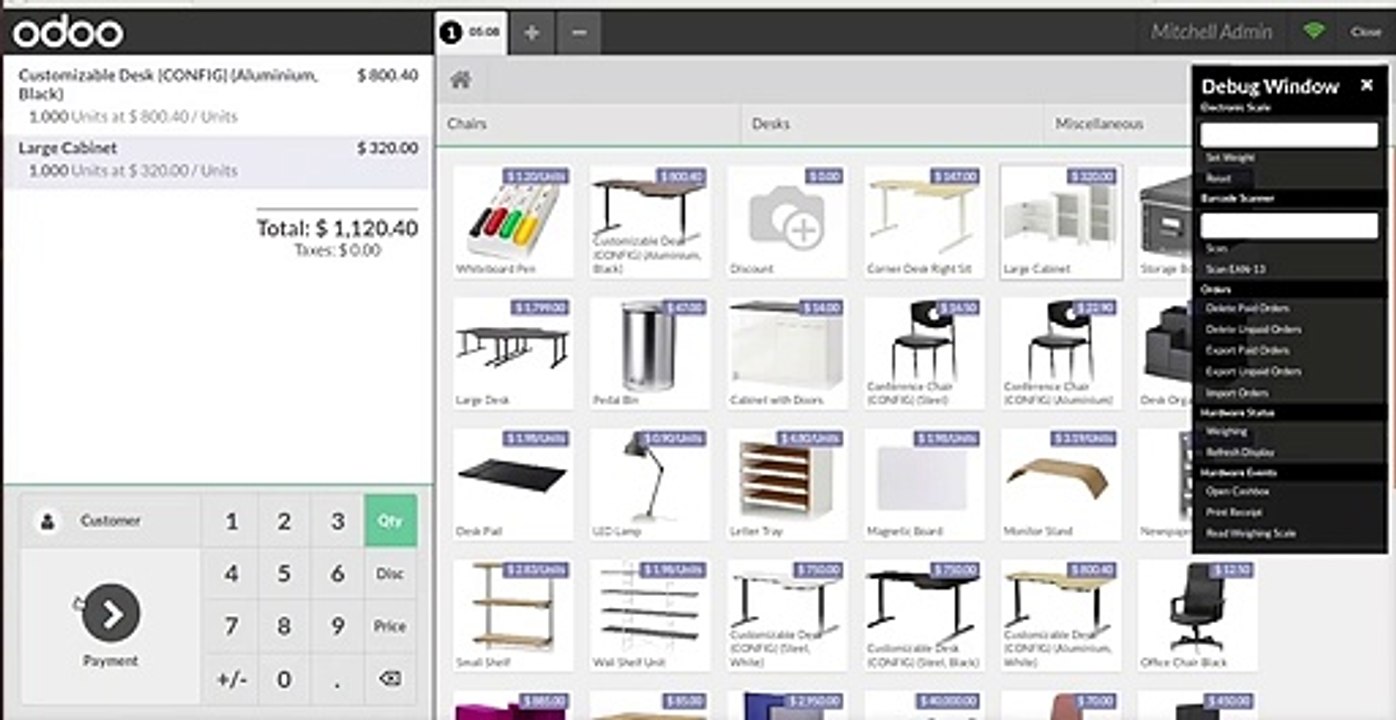Activate Disc mode on numpad

390,574
